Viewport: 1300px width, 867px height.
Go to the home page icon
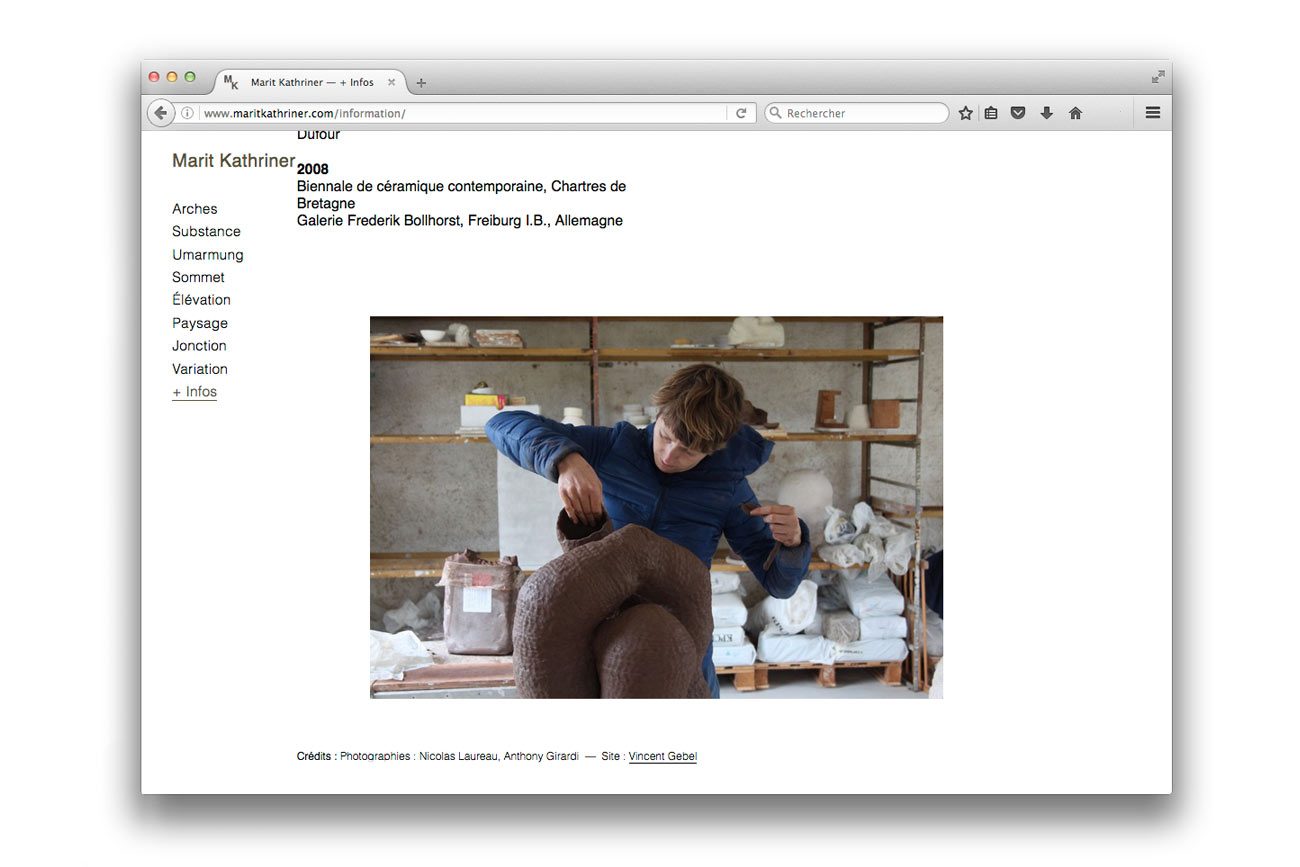tap(1075, 113)
